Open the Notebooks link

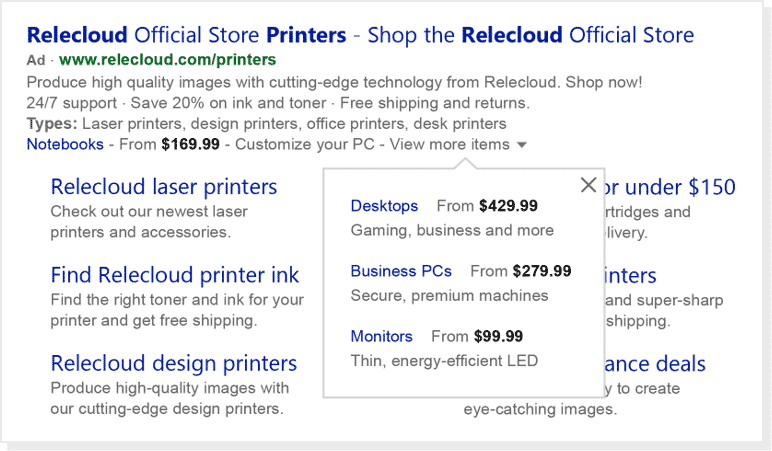coord(65,144)
